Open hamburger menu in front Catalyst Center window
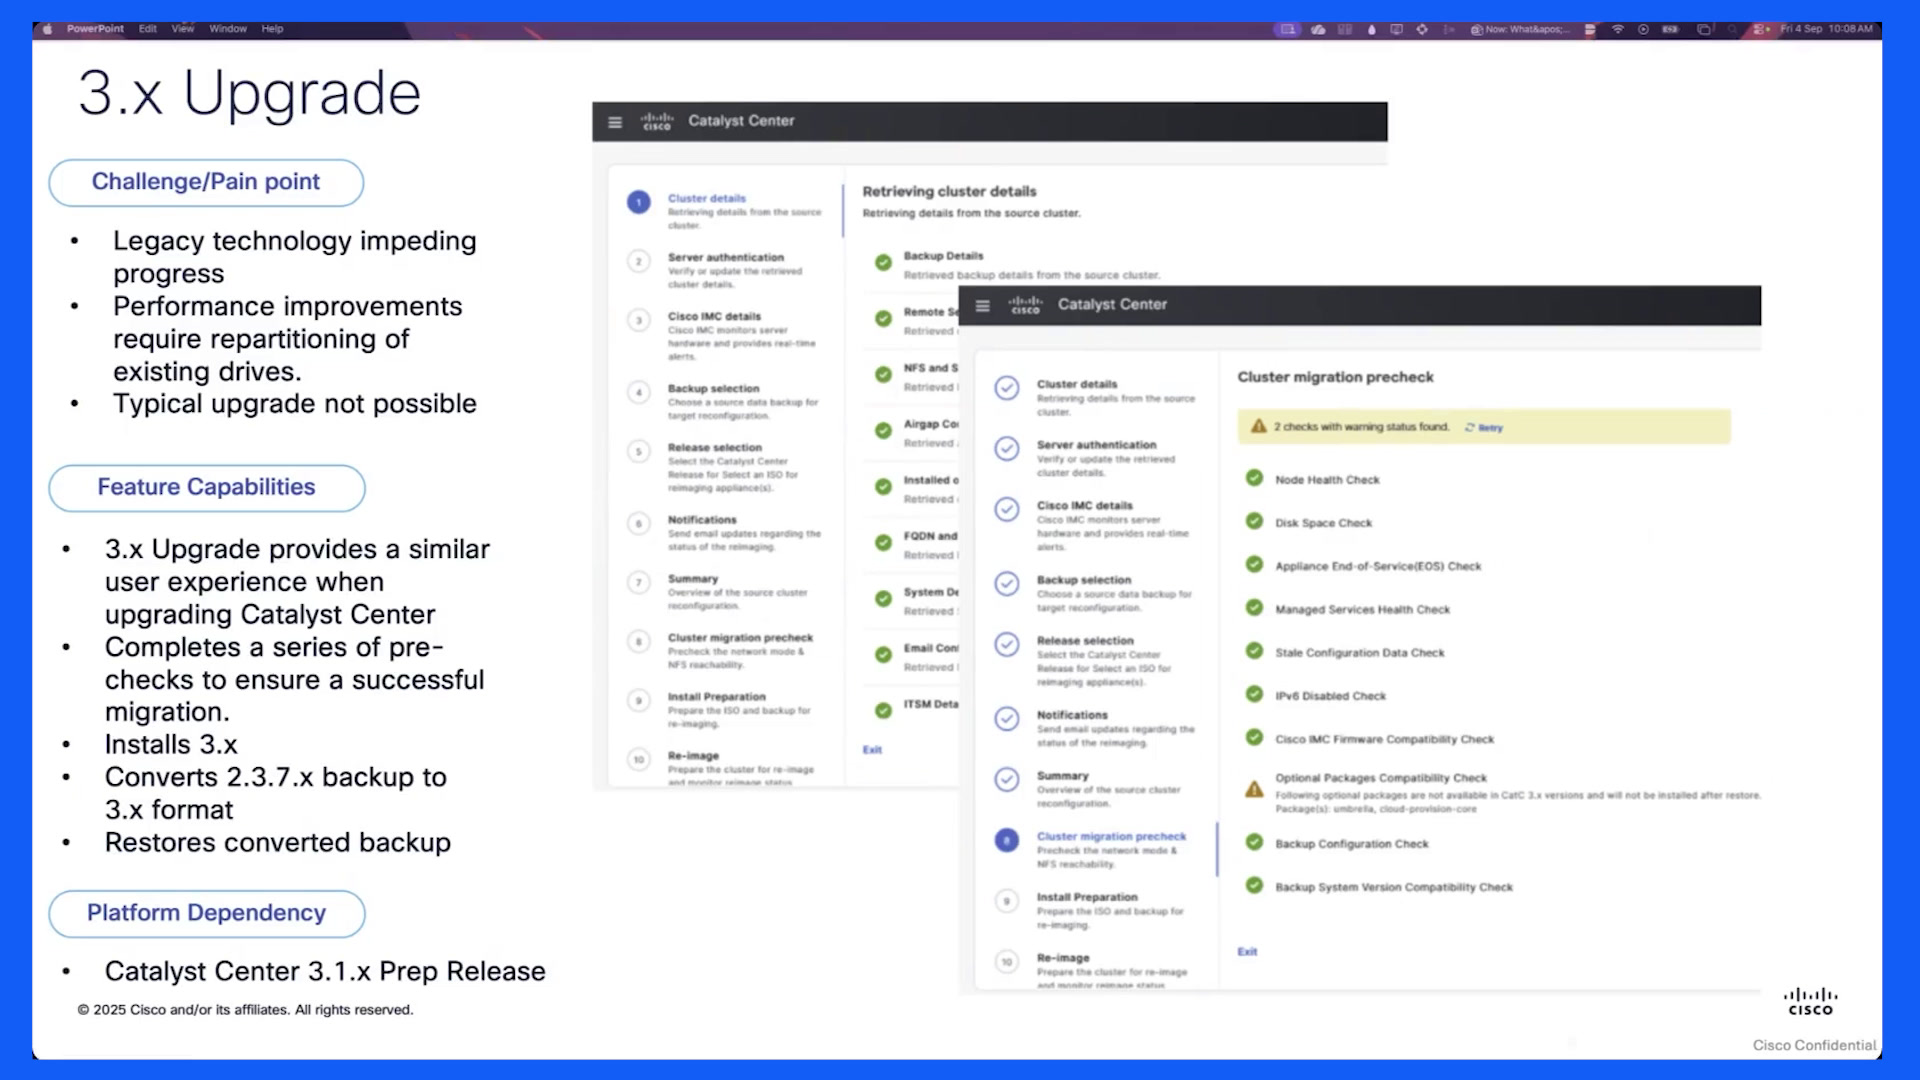 (x=983, y=306)
